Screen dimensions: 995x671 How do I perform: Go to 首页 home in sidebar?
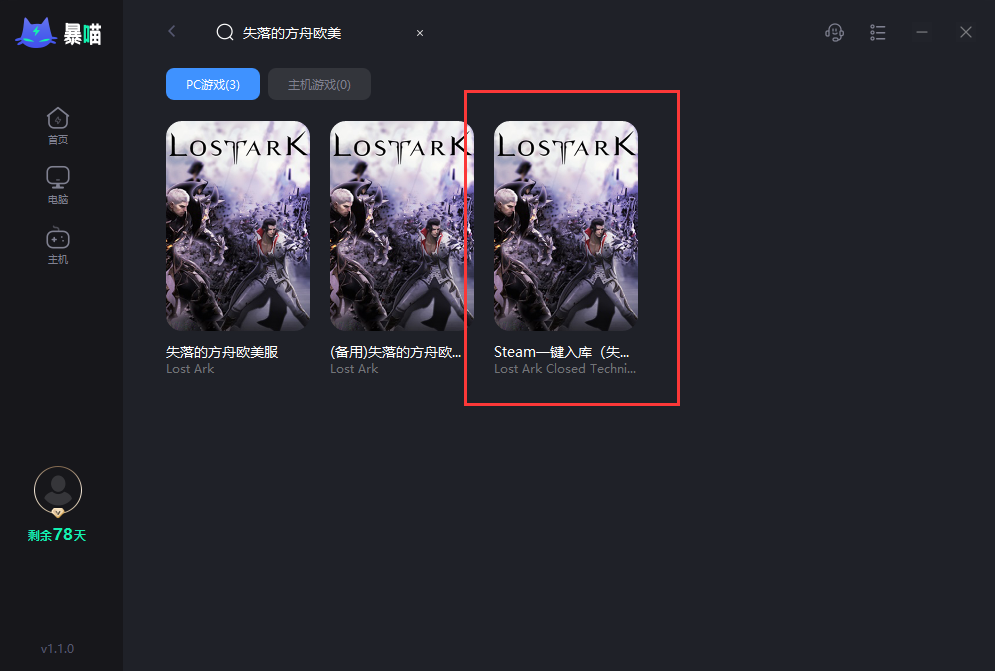click(x=58, y=125)
